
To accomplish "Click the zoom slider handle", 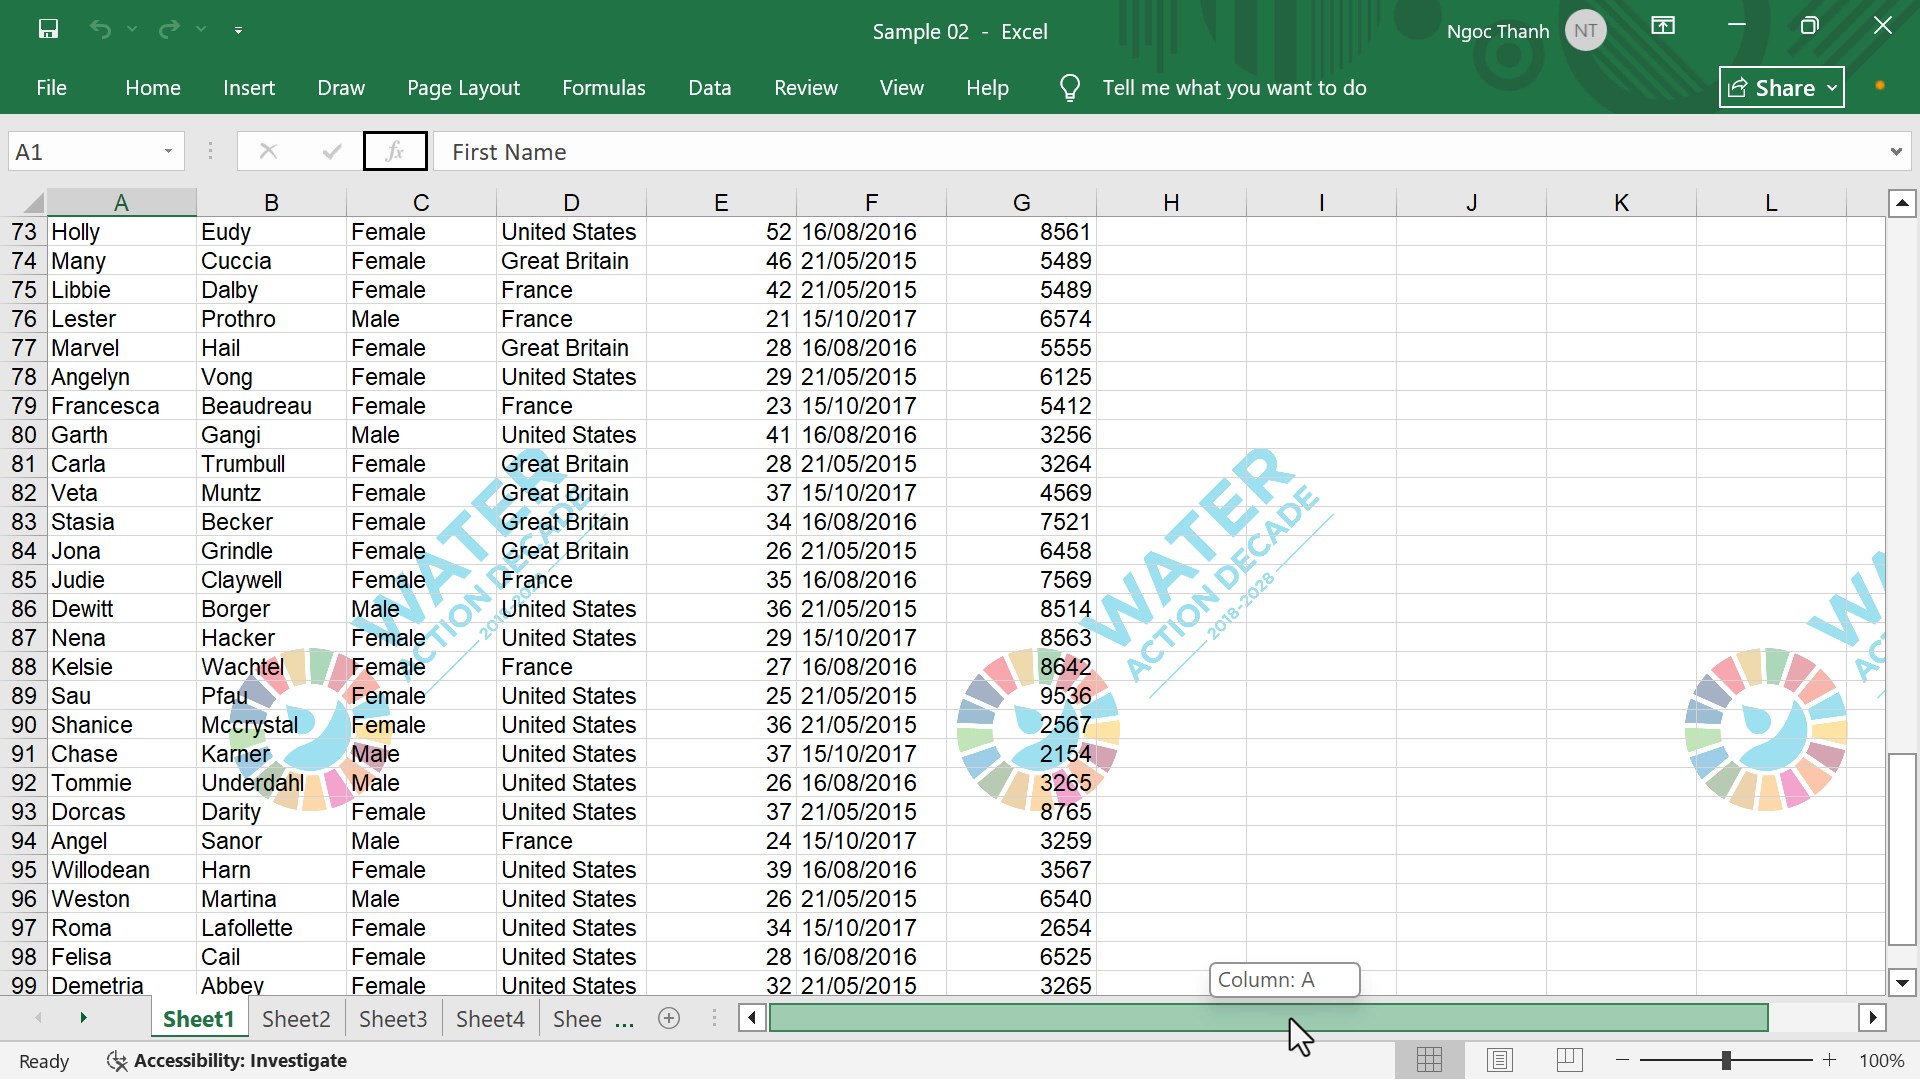I will [x=1726, y=1060].
